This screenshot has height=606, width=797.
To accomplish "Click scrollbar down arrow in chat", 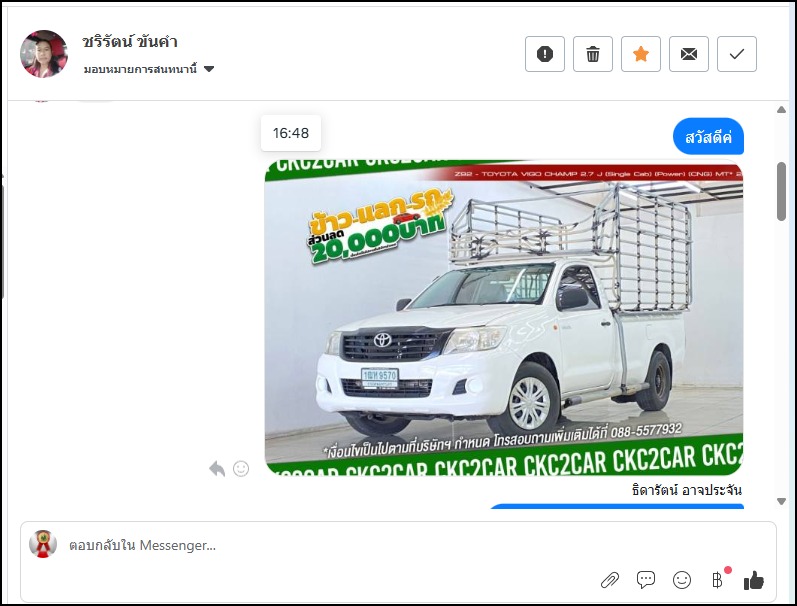I will [781, 501].
